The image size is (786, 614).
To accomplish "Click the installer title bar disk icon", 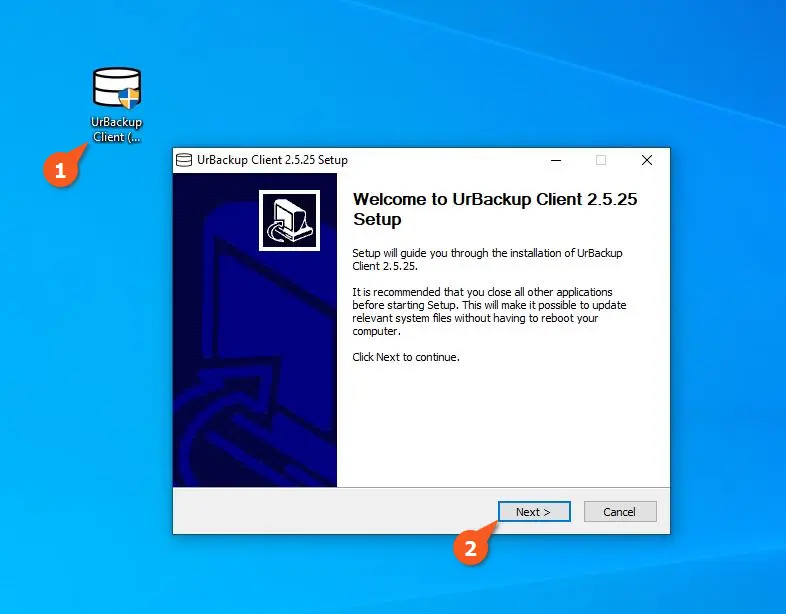I will [x=184, y=160].
